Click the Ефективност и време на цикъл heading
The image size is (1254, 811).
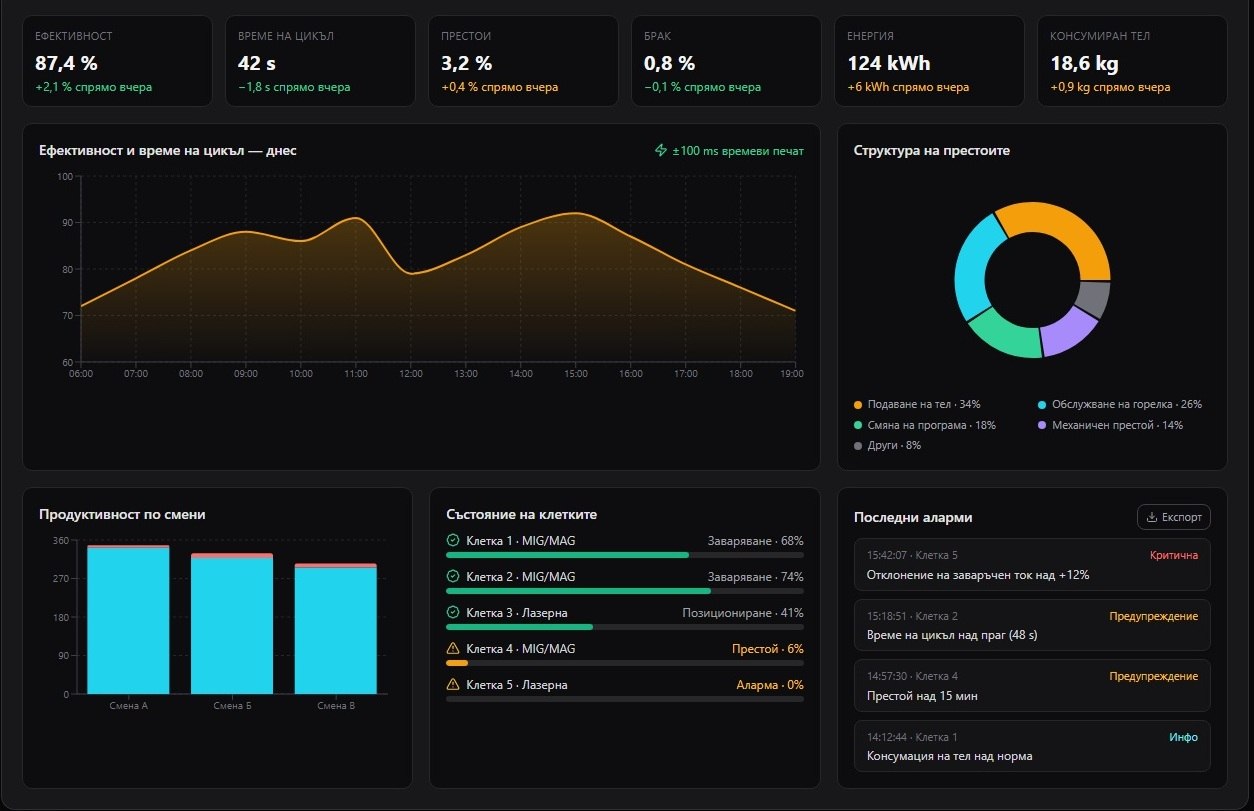[167, 150]
